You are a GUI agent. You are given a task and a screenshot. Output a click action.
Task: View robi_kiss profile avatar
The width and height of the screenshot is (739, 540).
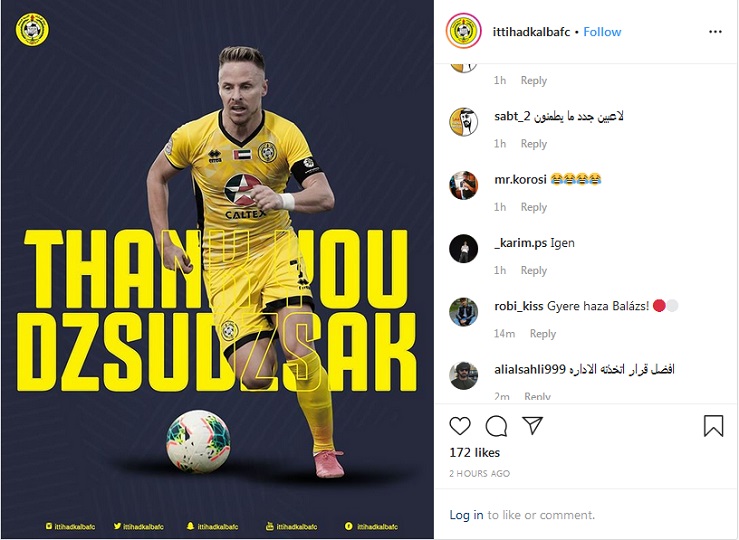coord(463,312)
